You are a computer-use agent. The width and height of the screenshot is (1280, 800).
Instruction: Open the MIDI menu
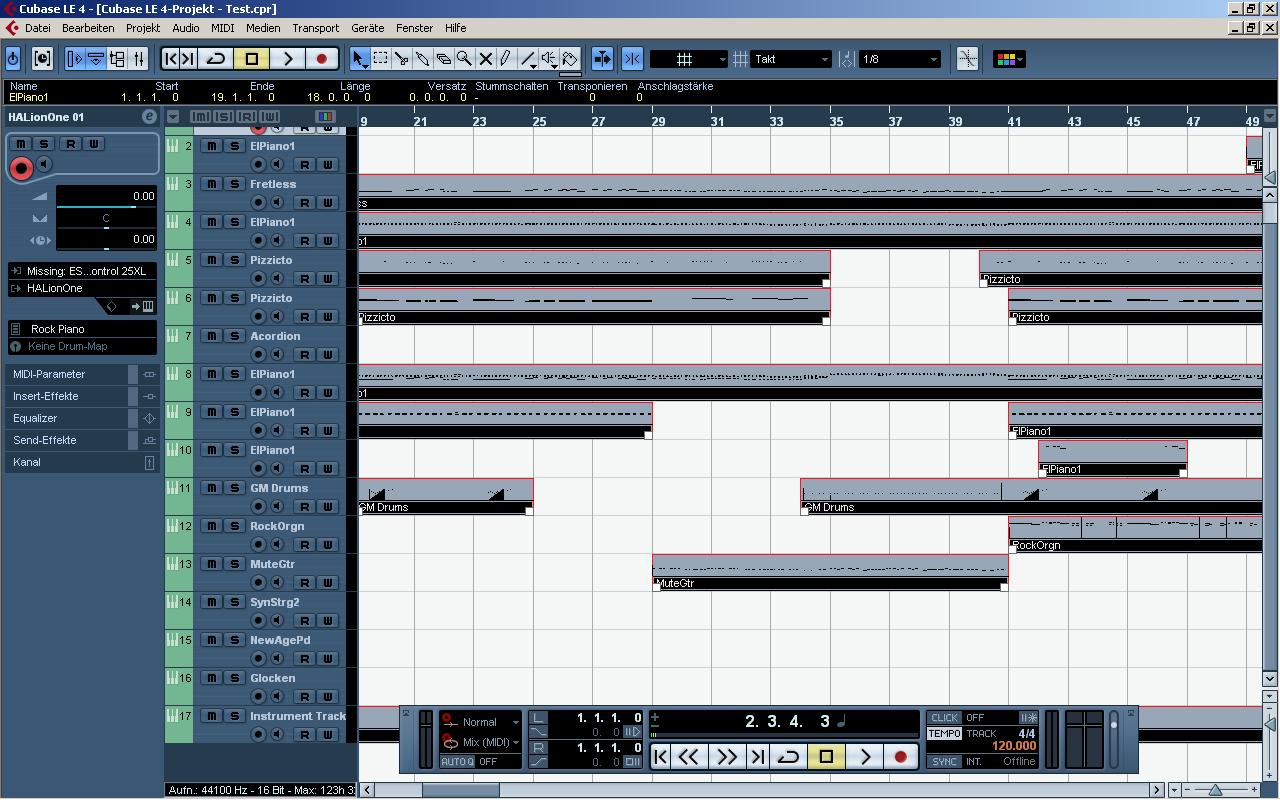point(222,28)
